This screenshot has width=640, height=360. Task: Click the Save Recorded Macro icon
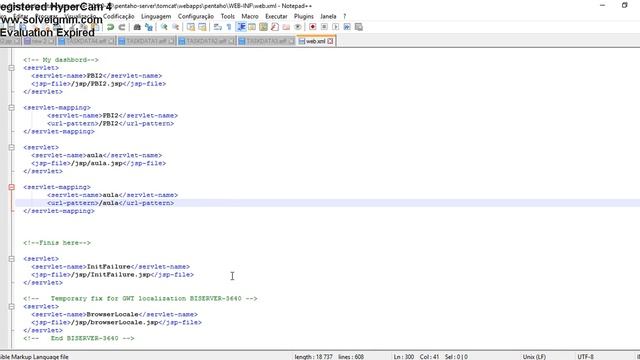(359, 27)
